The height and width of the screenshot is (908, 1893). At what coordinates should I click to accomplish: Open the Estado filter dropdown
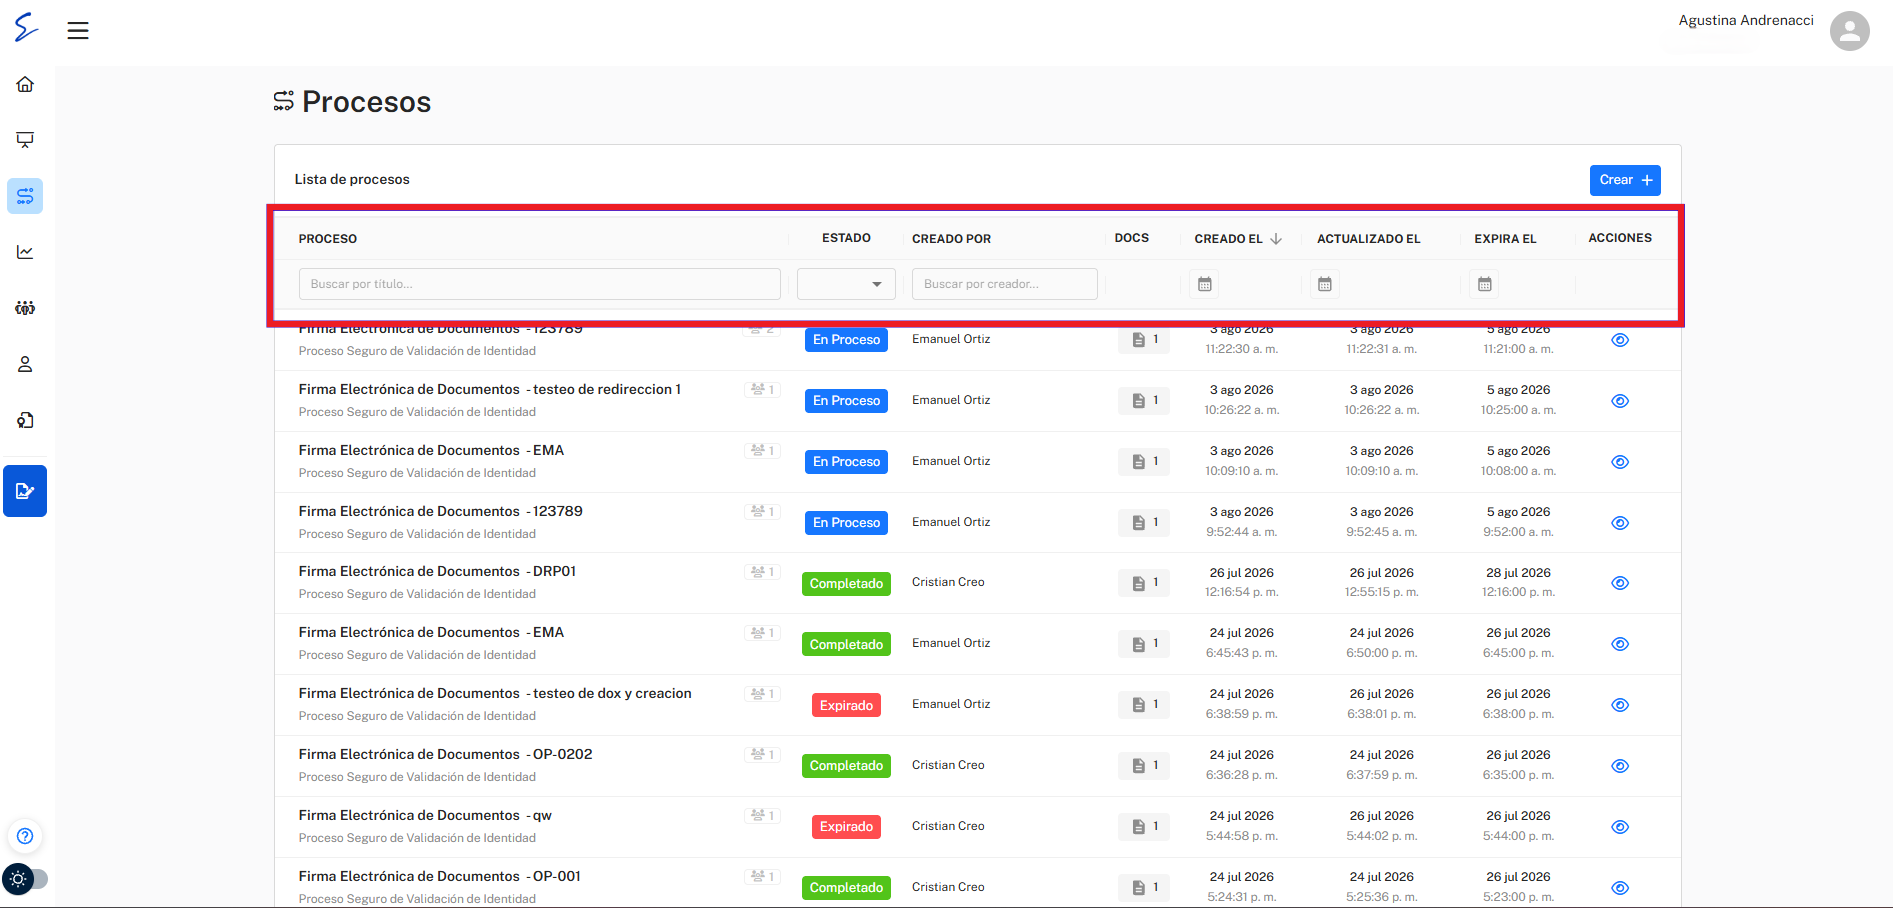[846, 284]
